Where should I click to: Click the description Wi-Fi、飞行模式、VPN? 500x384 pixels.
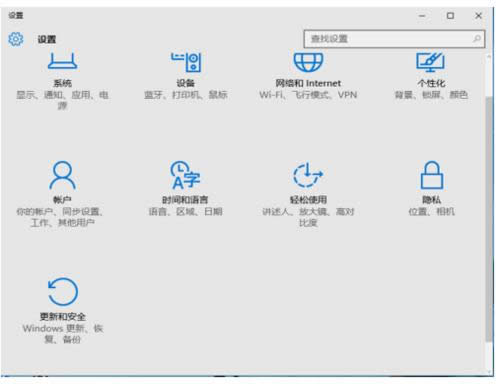[x=308, y=95]
